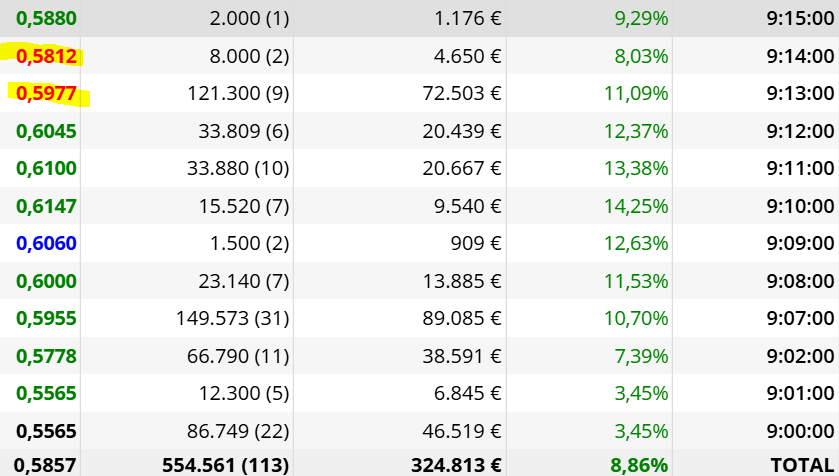Click the black price 0,5565 at 9:00:00
Viewport: 839px width, 476px height.
(x=46, y=431)
